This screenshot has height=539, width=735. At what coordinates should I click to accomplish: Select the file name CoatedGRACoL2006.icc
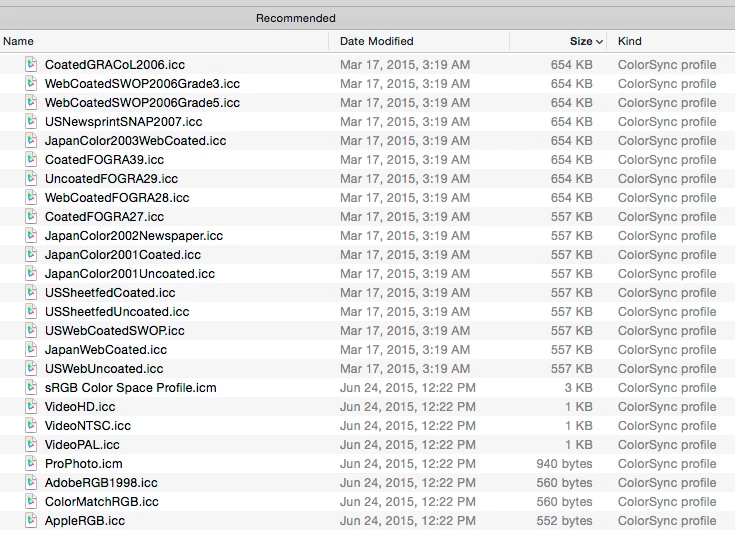coord(115,65)
